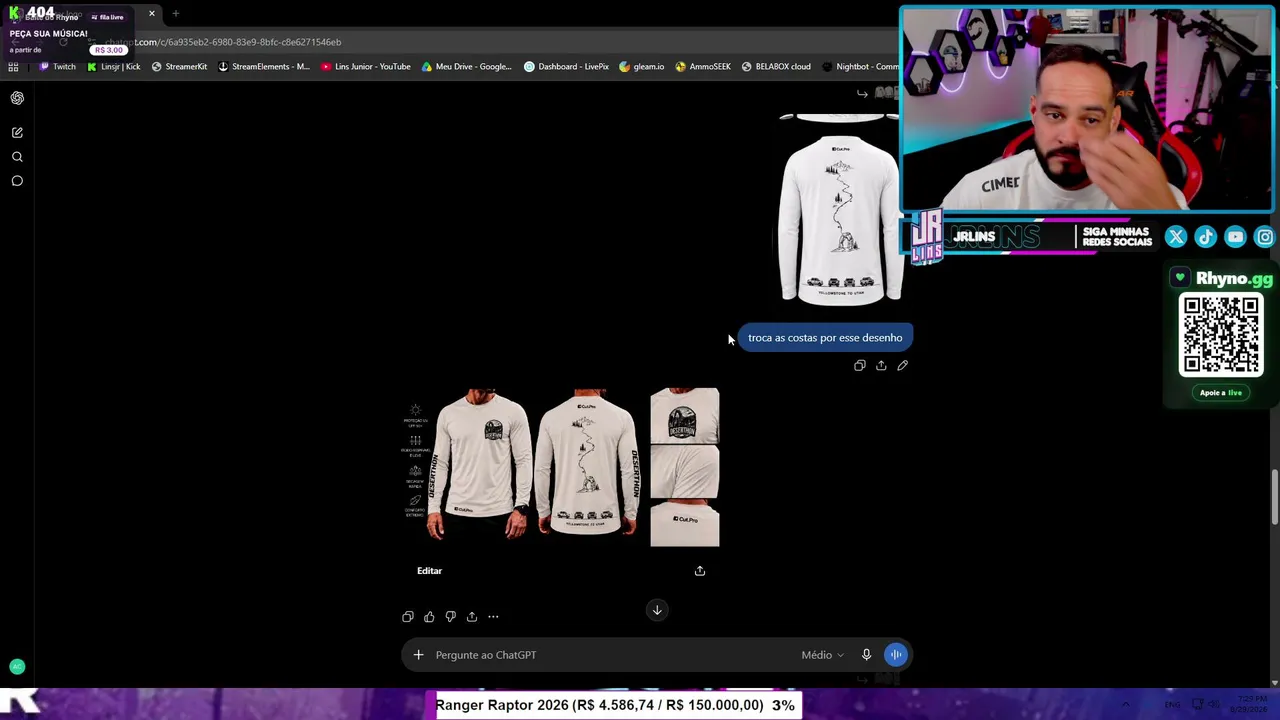Open the Dashboard - LivePix bookmark

click(567, 67)
